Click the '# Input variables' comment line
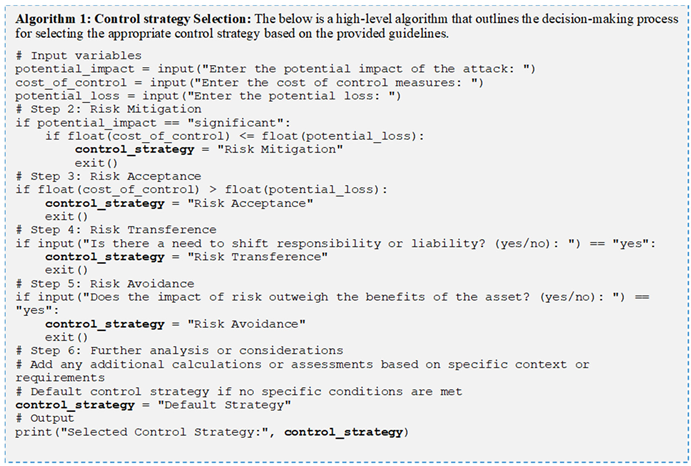Image resolution: width=691 pixels, height=466 pixels. [x=78, y=54]
